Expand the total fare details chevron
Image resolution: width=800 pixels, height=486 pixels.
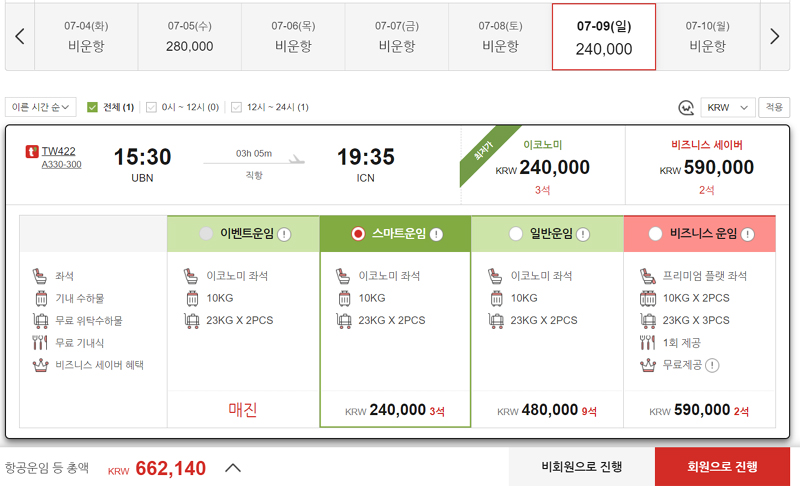tap(233, 467)
